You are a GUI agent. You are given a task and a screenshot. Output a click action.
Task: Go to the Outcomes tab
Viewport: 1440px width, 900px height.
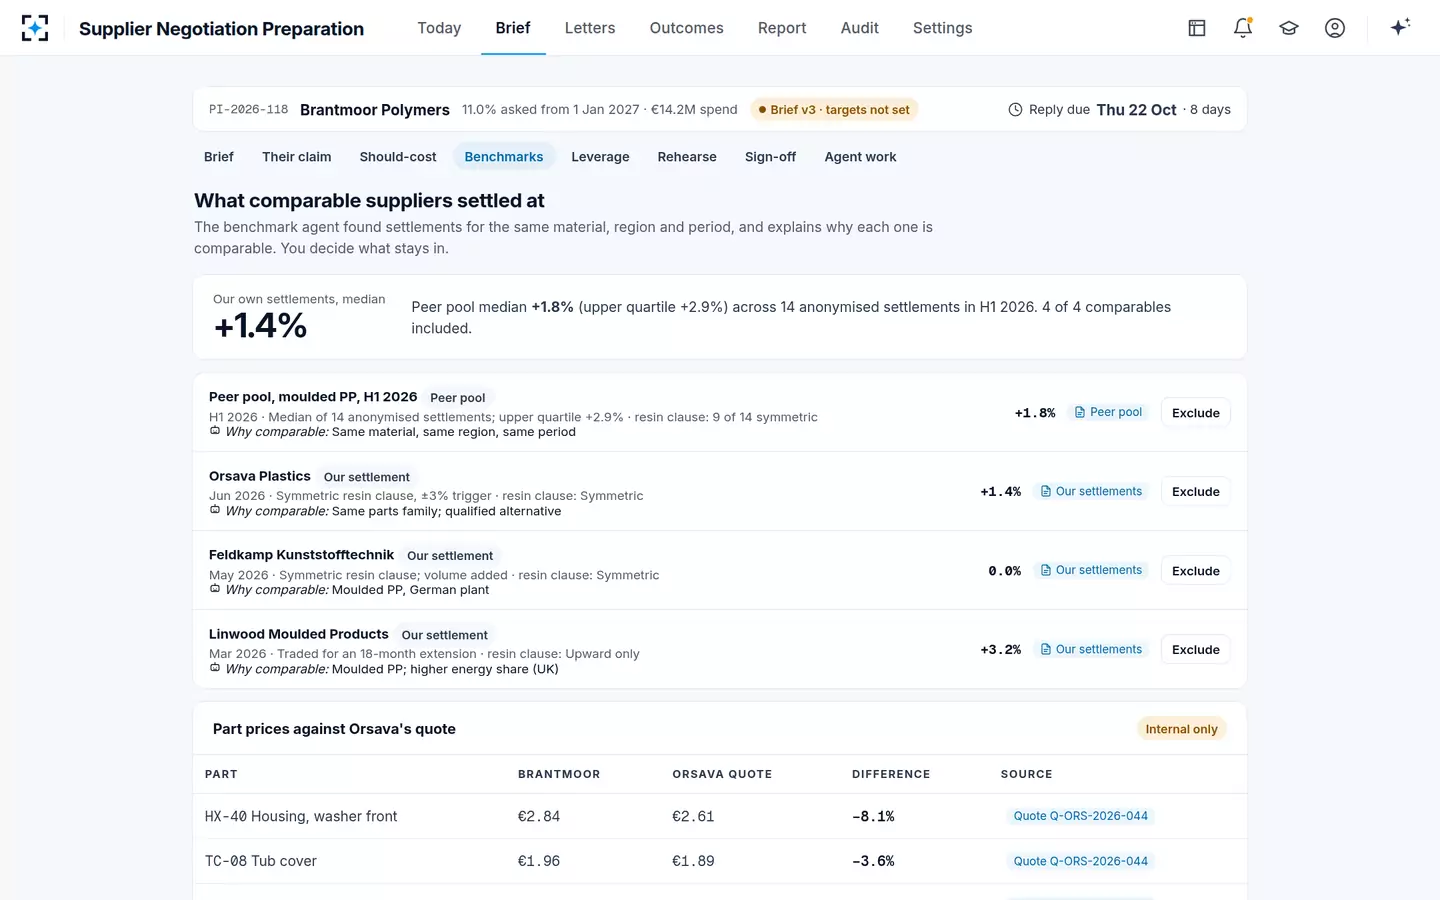point(686,28)
